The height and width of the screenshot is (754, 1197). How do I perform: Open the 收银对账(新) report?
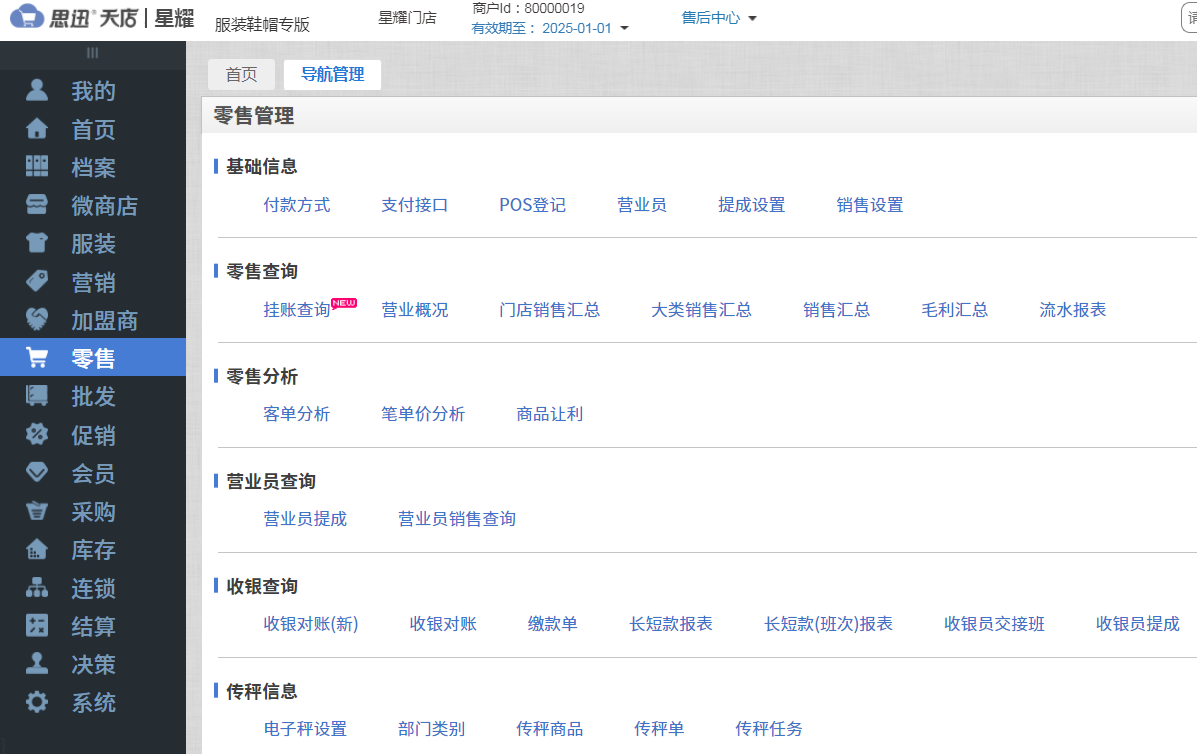[x=311, y=623]
